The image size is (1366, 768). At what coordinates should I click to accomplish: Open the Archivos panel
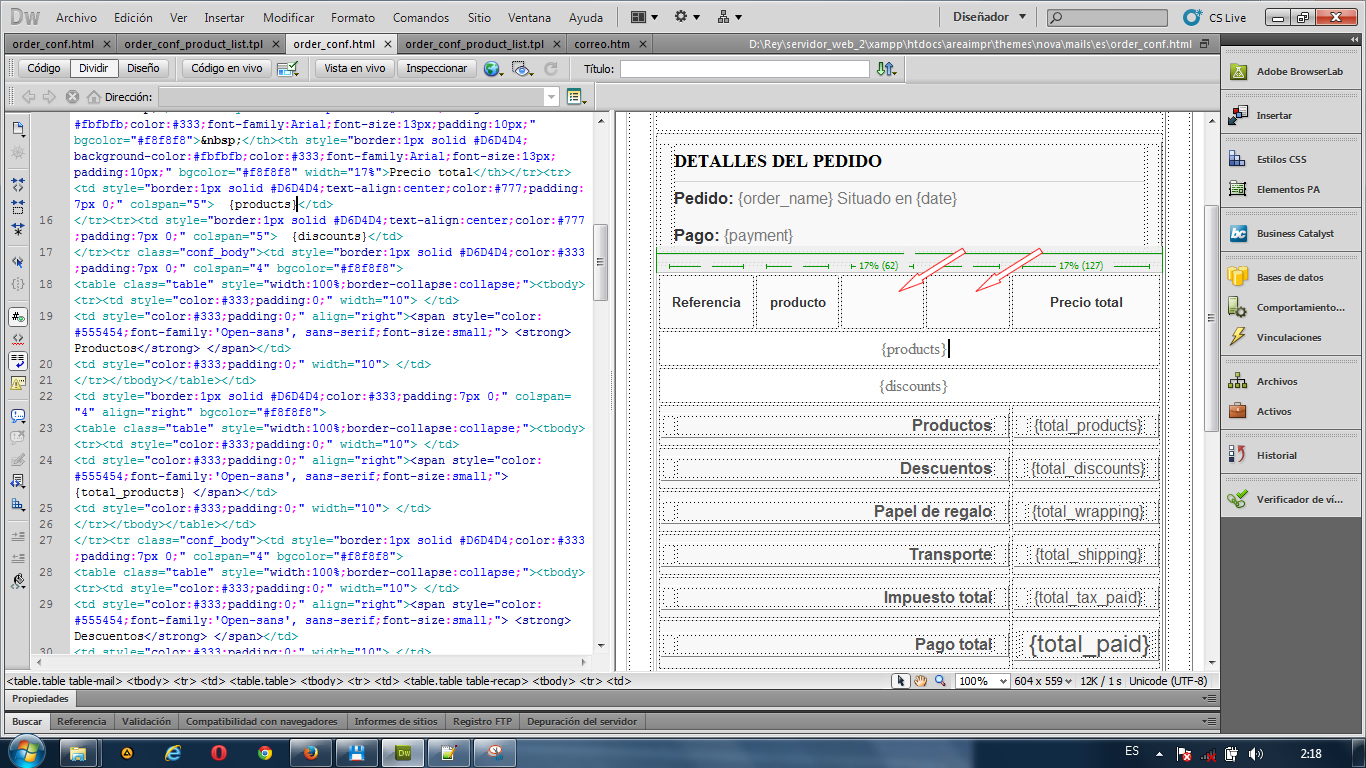pyautogui.click(x=1276, y=381)
